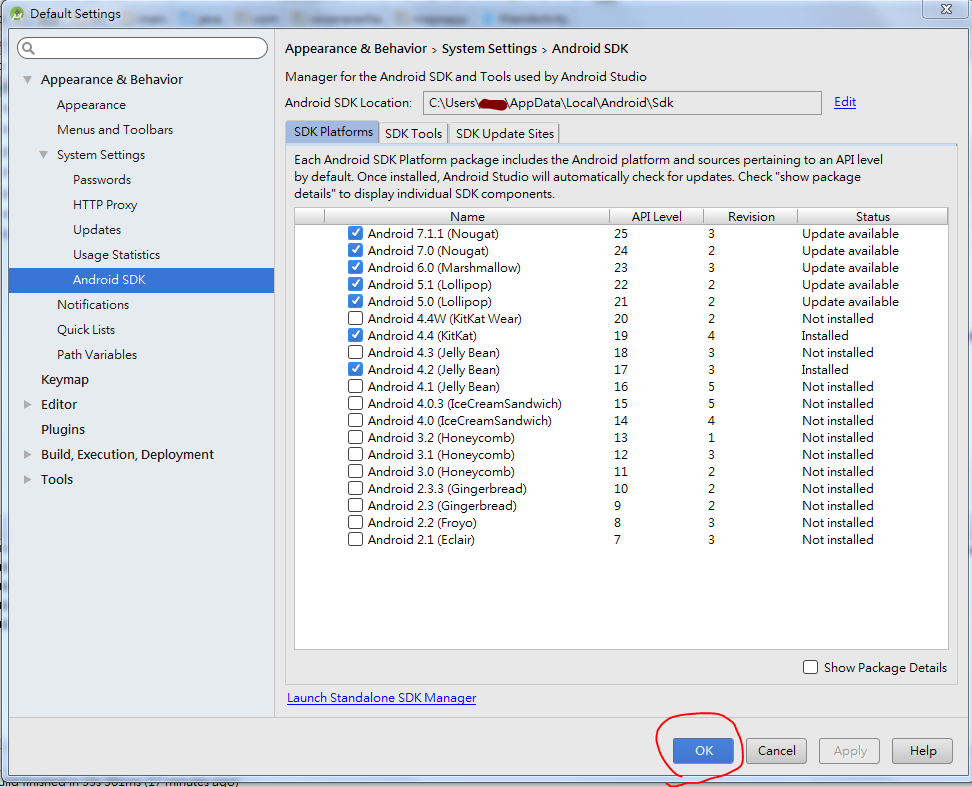Viewport: 972px width, 787px height.
Task: Uncheck Android 7.1.1 (Nougat) checkbox
Action: [355, 233]
